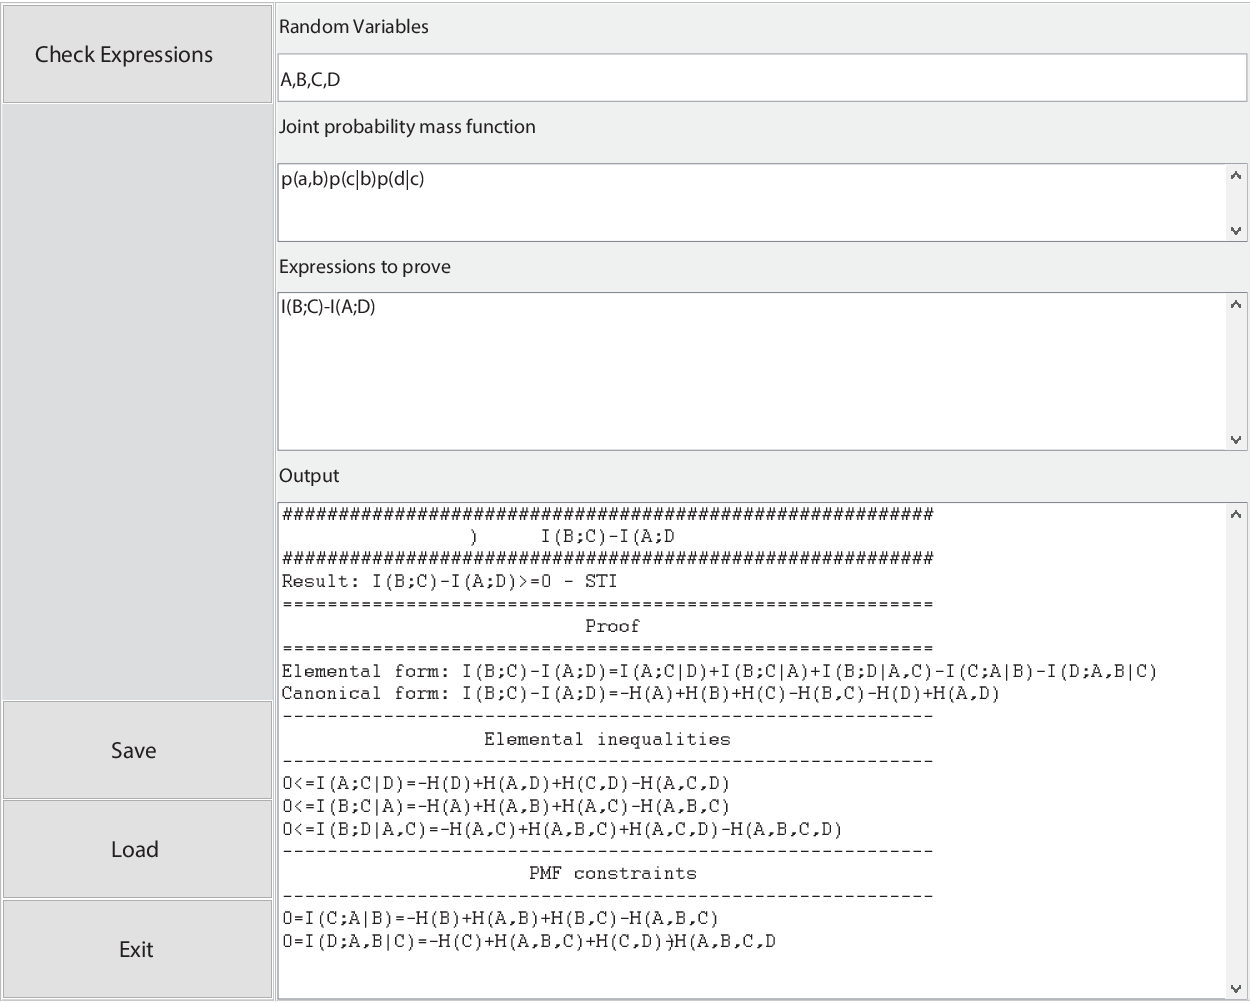Click the 'Expressions to prove' label

pyautogui.click(x=365, y=267)
